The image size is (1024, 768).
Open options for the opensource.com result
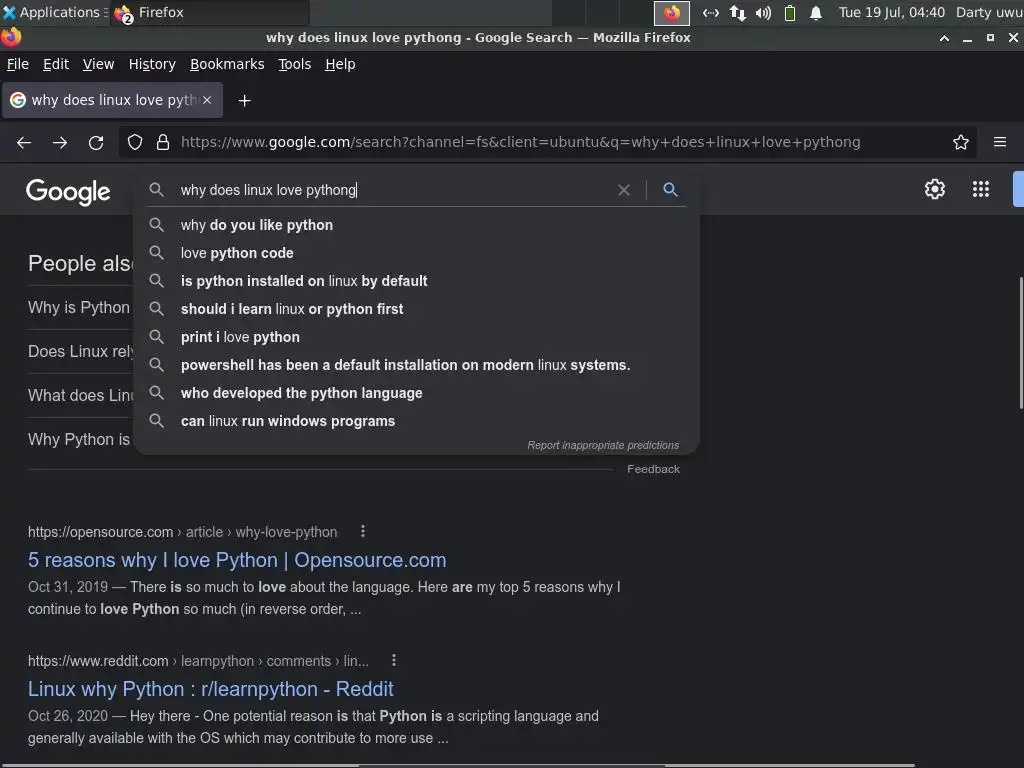[363, 532]
